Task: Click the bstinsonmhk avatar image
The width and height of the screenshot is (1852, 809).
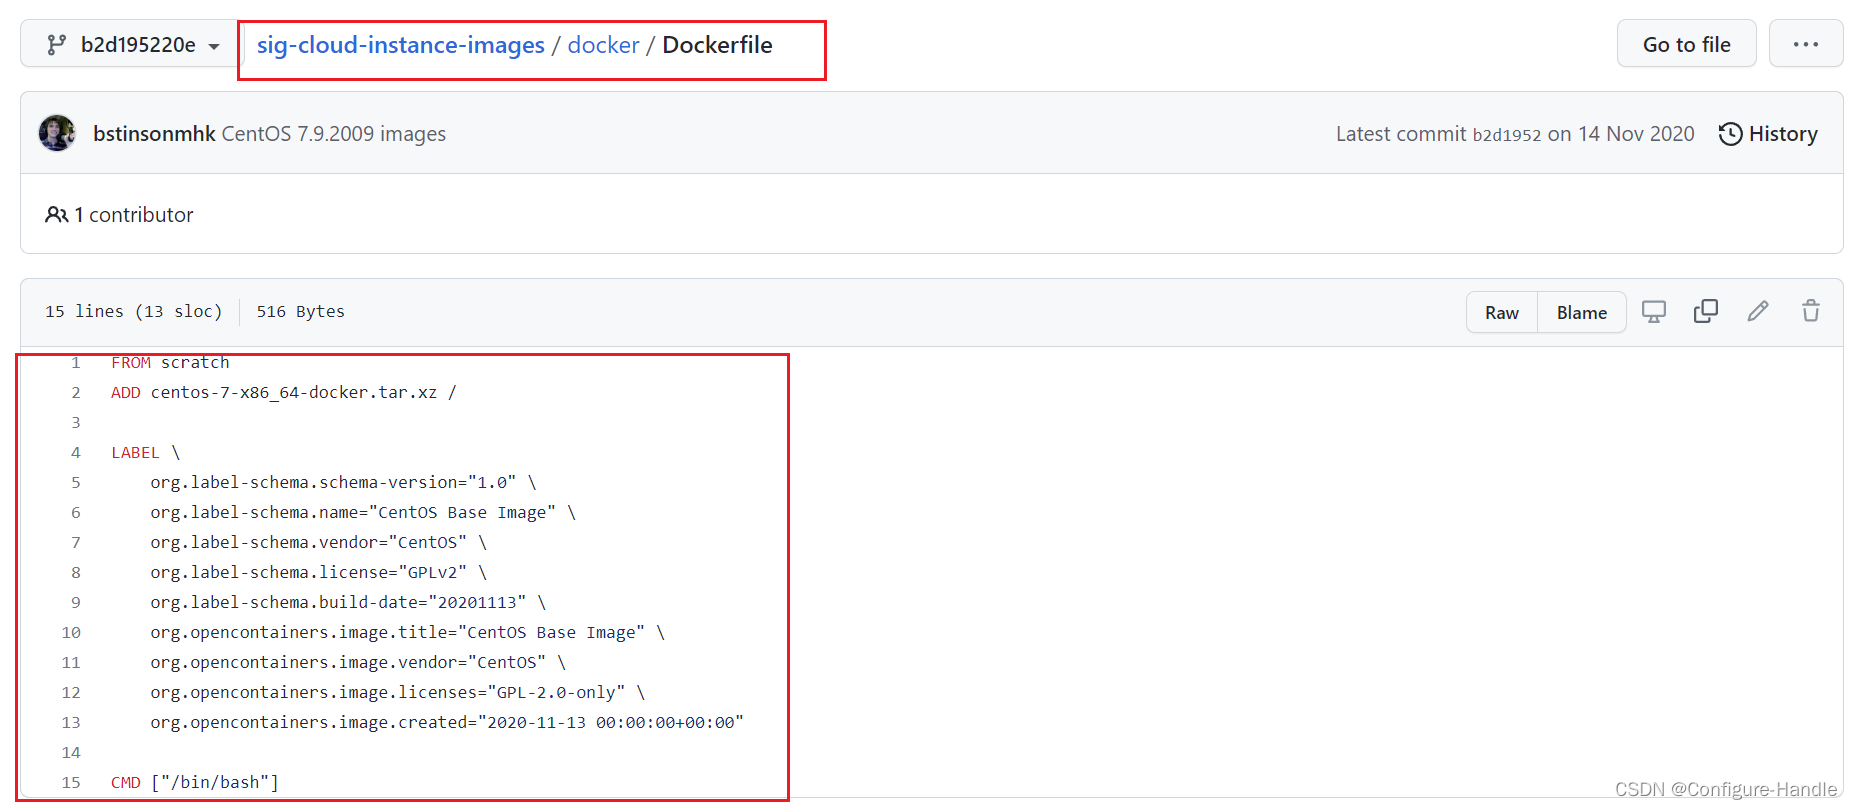Action: (x=57, y=133)
